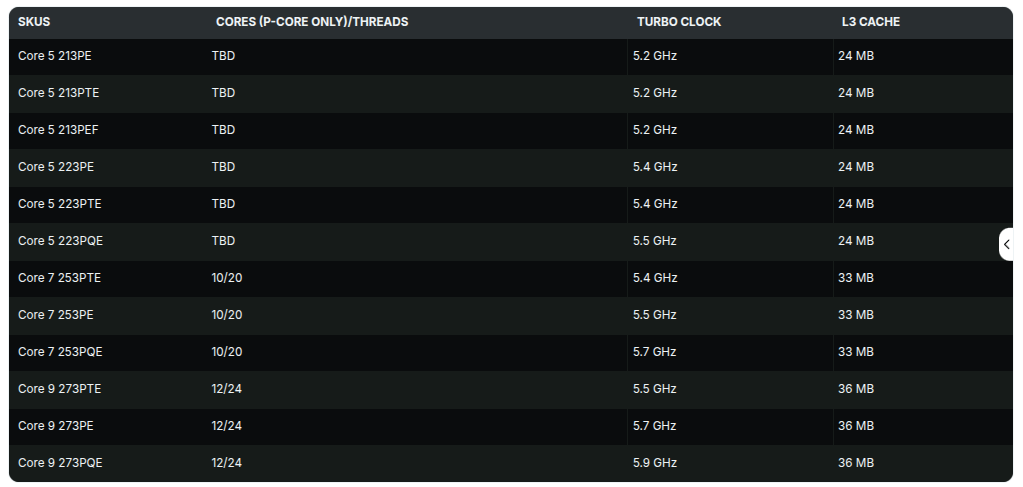Click the Core 5 223PTE SKU cell
Viewport: 1023px width, 487px height.
[60, 204]
